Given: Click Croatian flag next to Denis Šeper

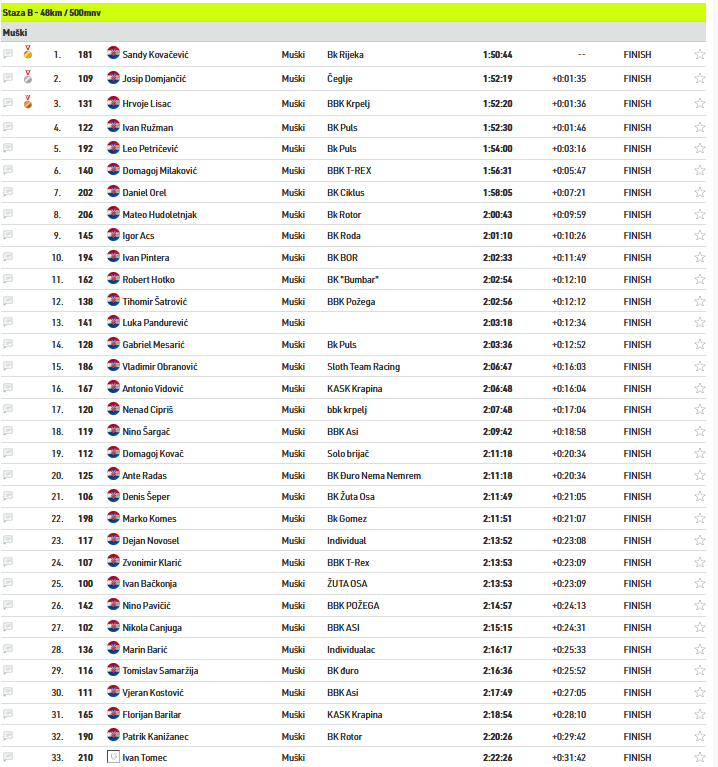Looking at the screenshot, I should 113,496.
